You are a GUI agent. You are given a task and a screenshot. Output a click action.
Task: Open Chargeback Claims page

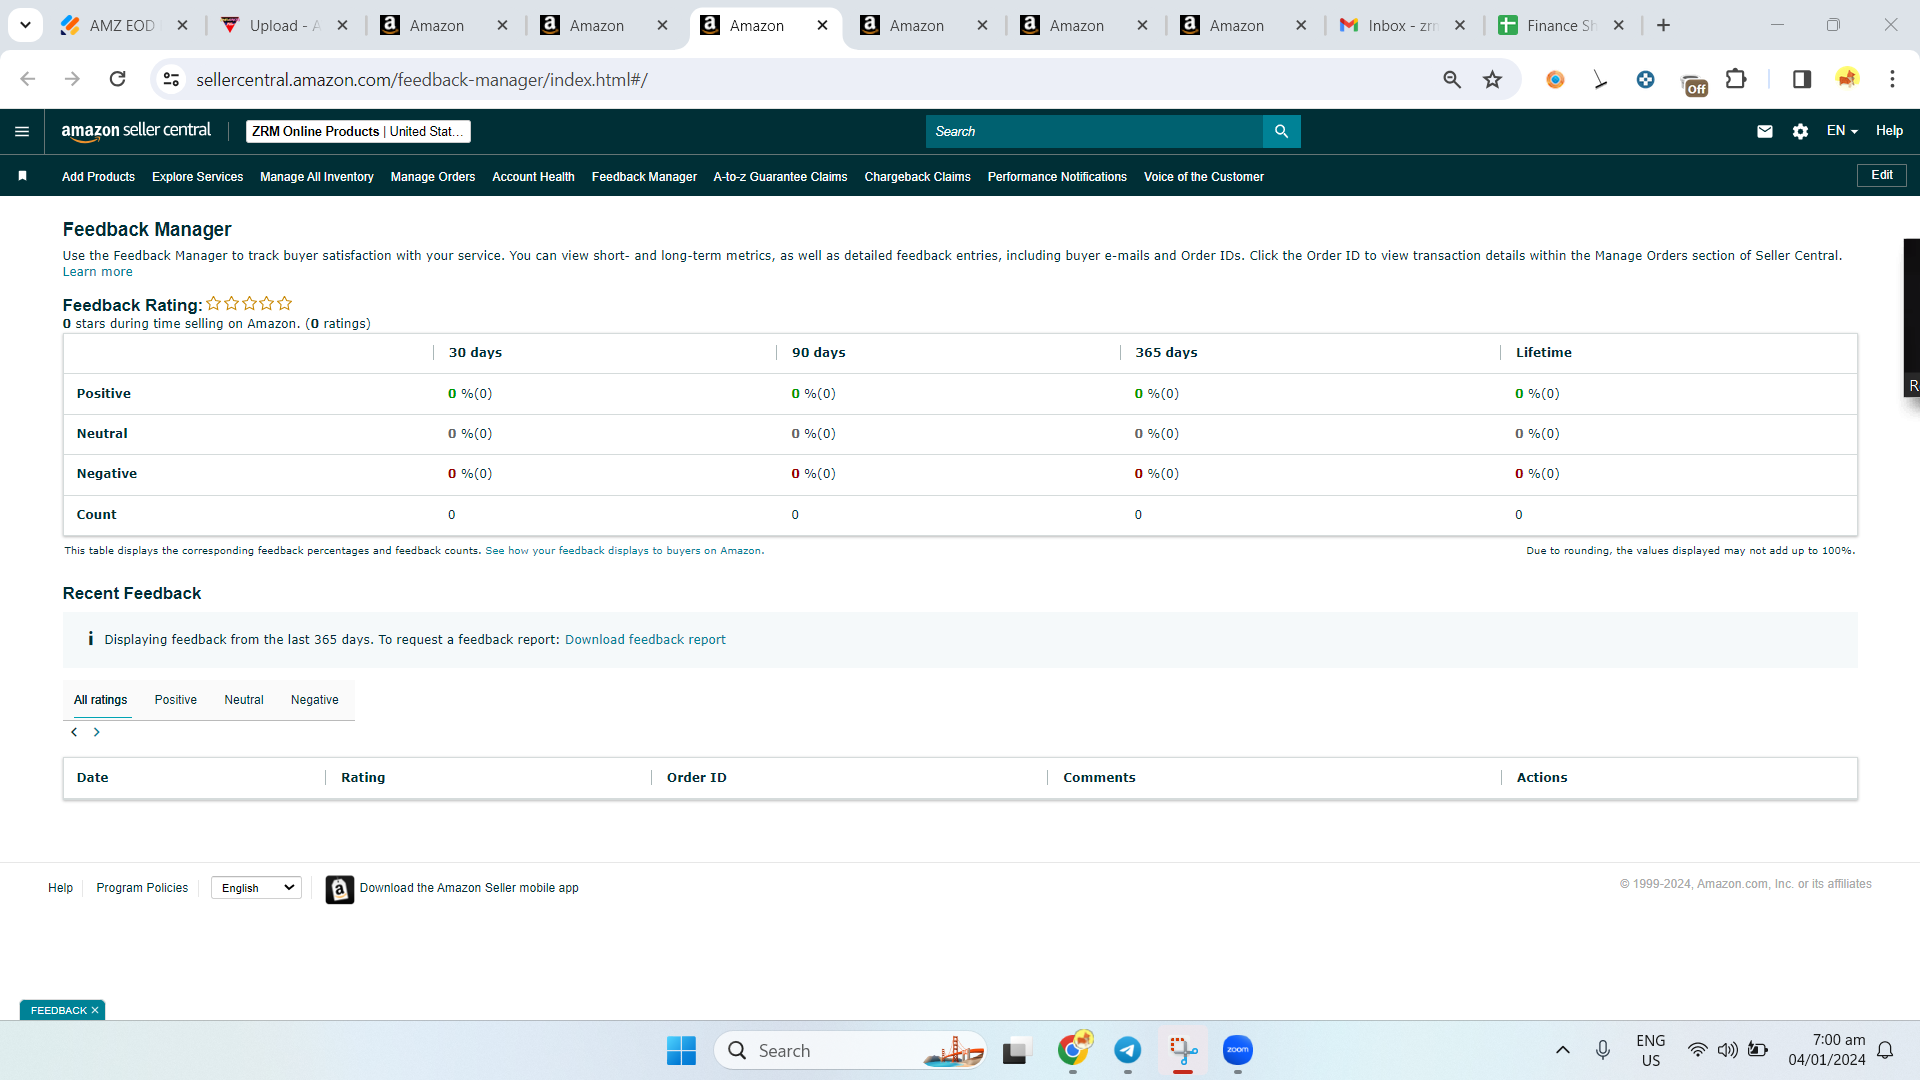[x=917, y=177]
